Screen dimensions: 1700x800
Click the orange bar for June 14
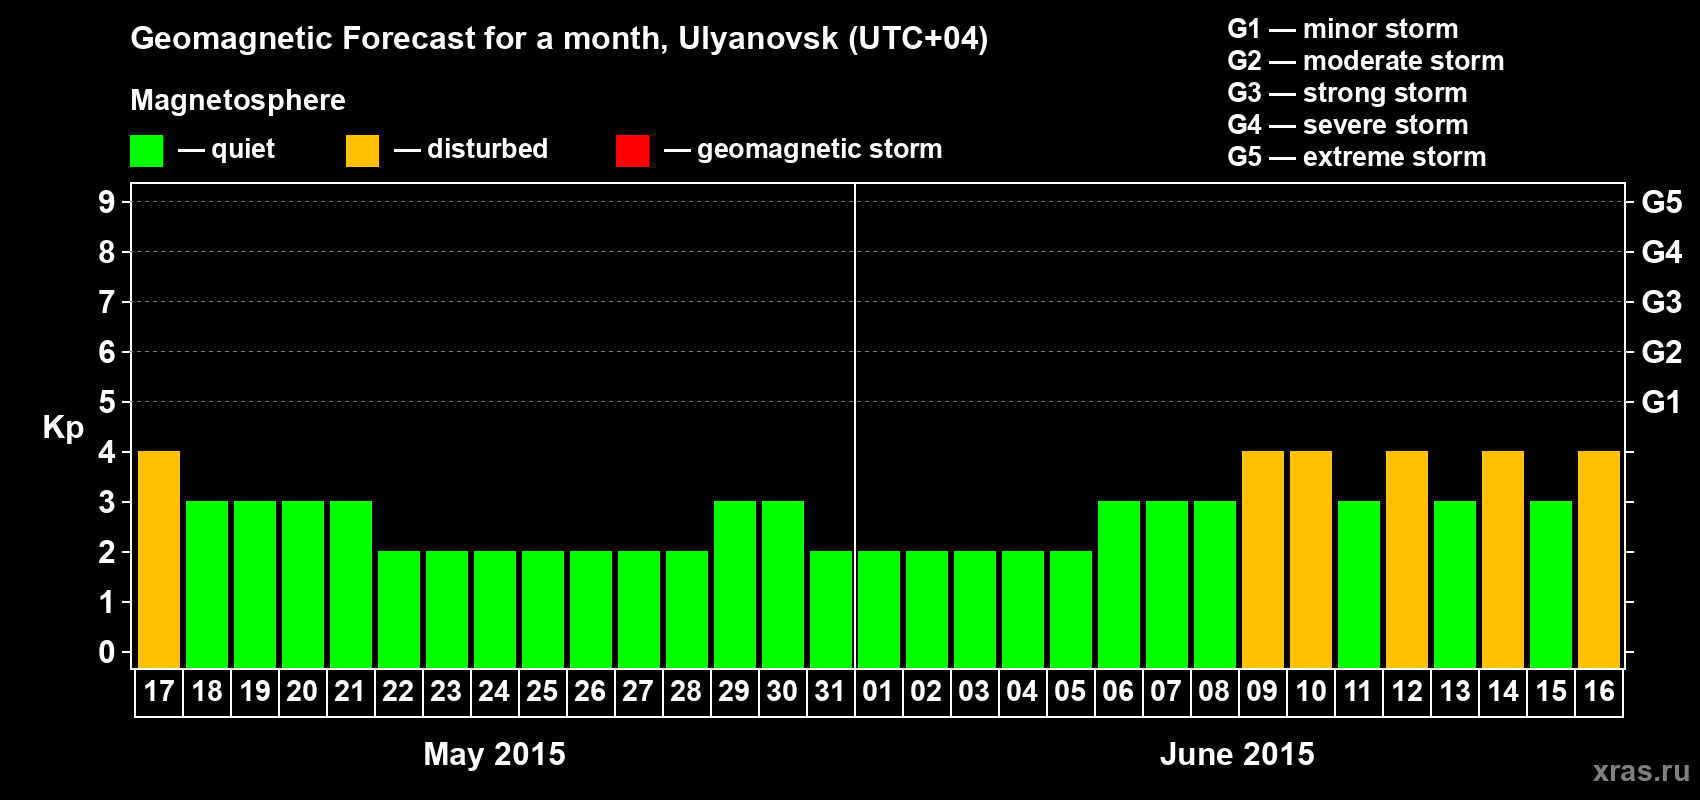pyautogui.click(x=1503, y=559)
